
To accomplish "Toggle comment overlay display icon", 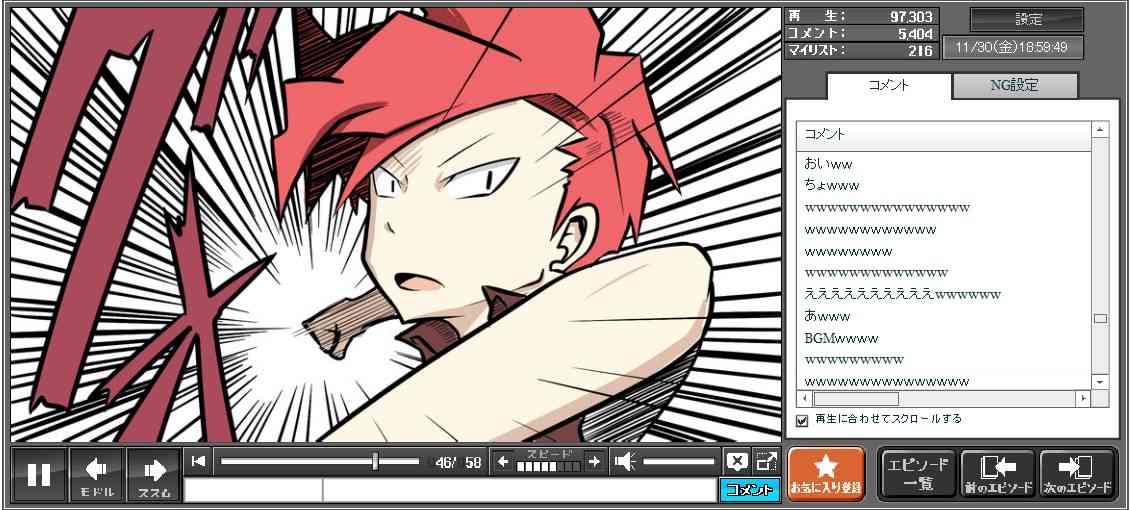I will [x=737, y=461].
